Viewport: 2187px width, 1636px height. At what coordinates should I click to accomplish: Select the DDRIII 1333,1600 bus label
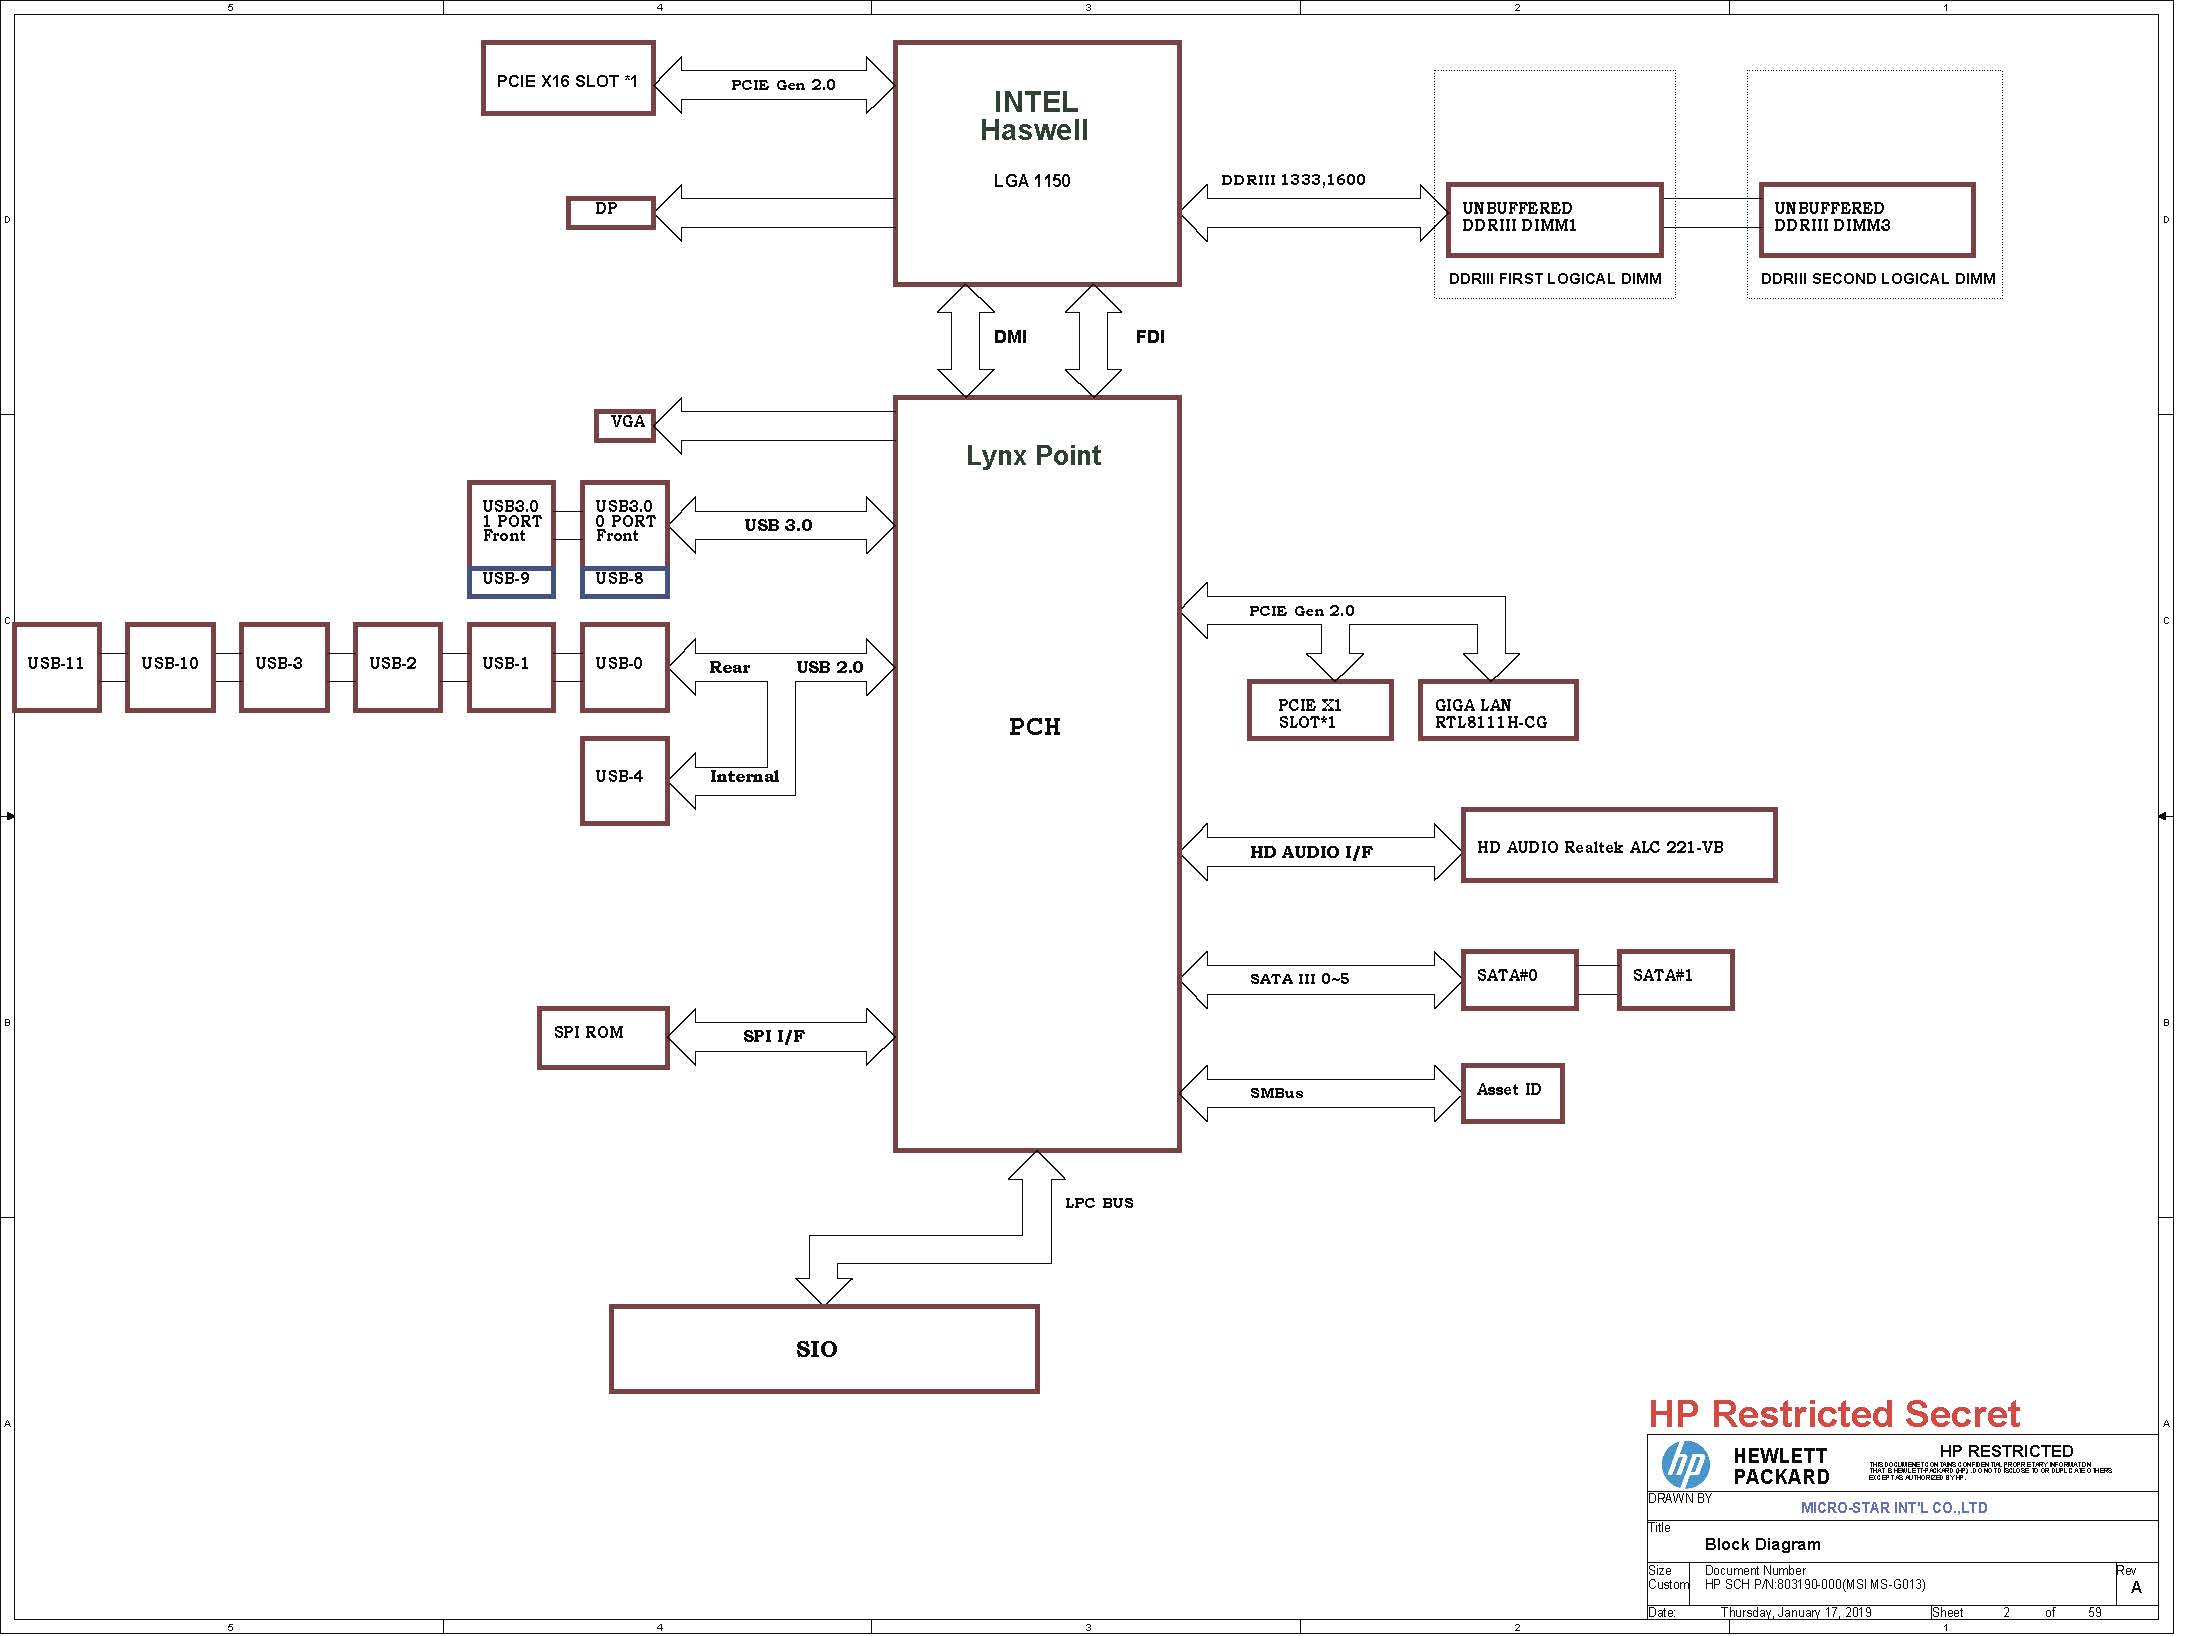click(x=1293, y=180)
